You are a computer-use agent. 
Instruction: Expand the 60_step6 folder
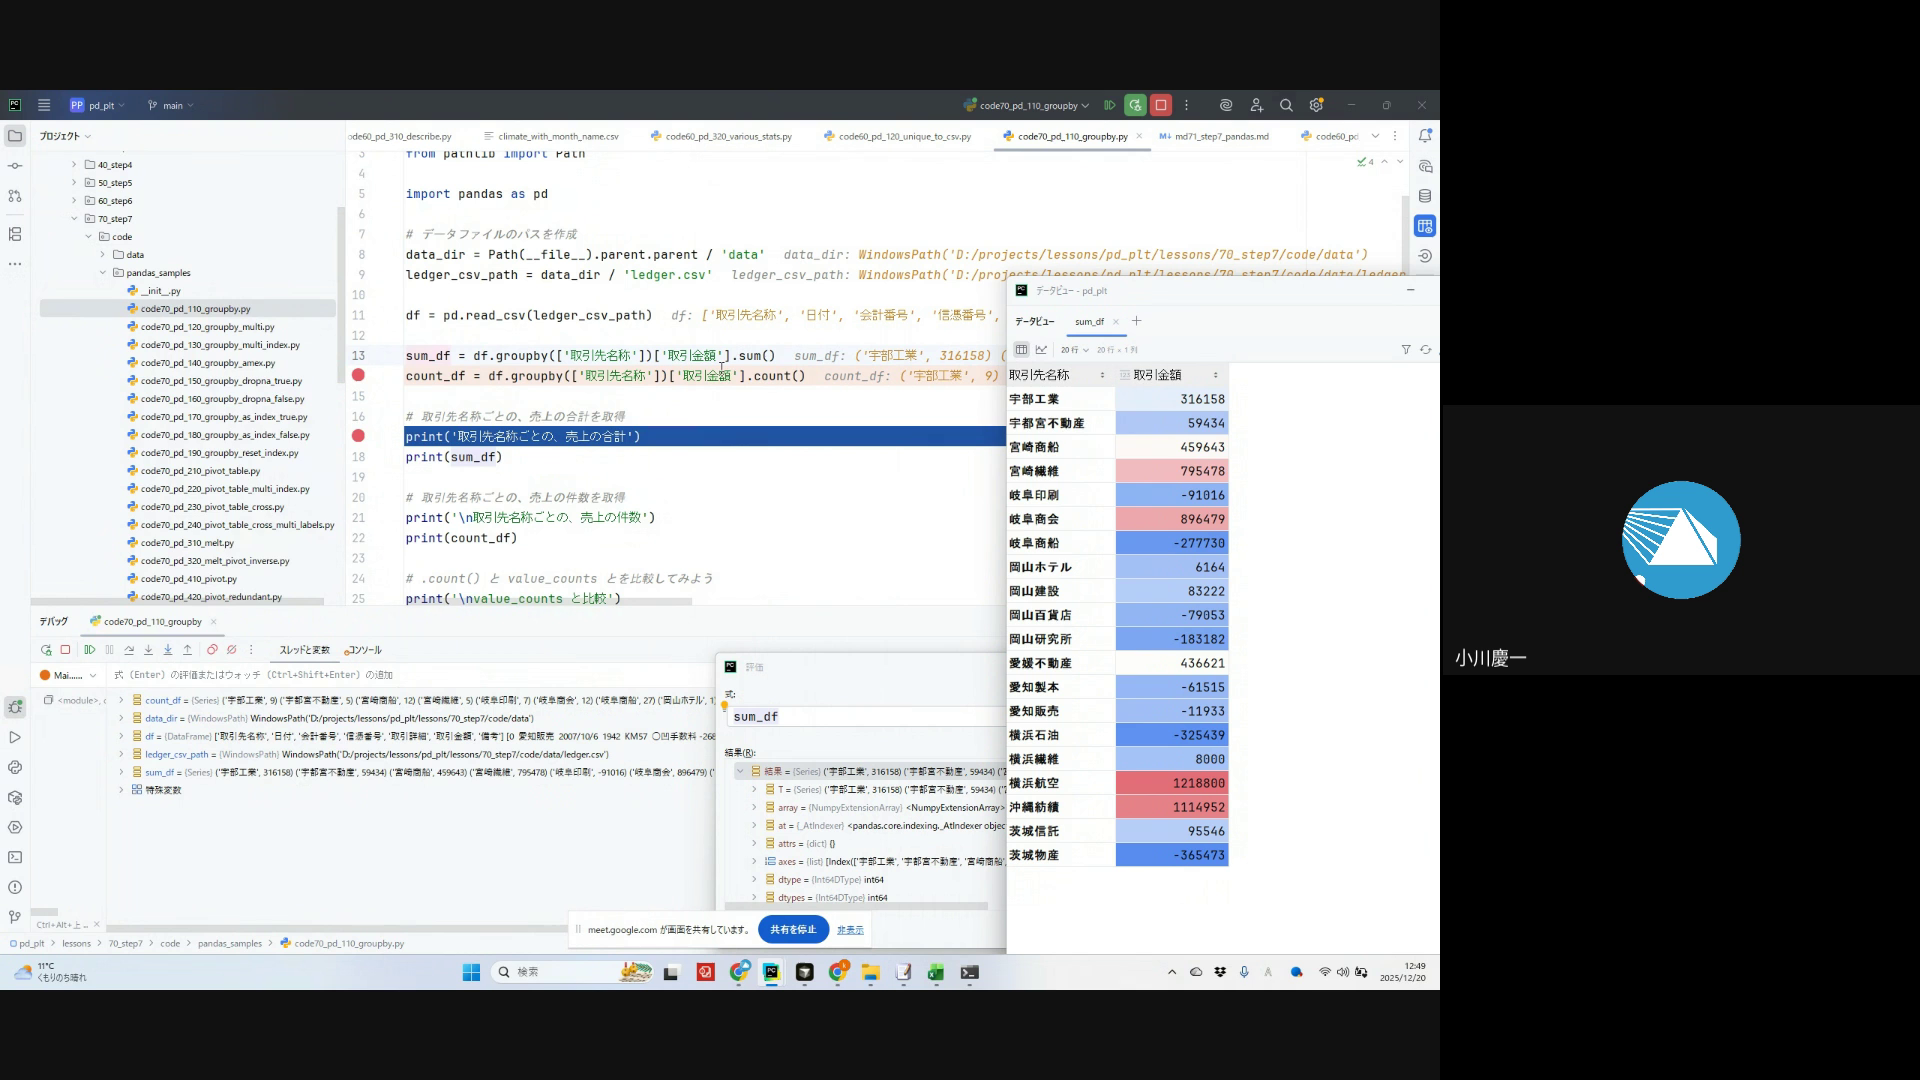[74, 201]
